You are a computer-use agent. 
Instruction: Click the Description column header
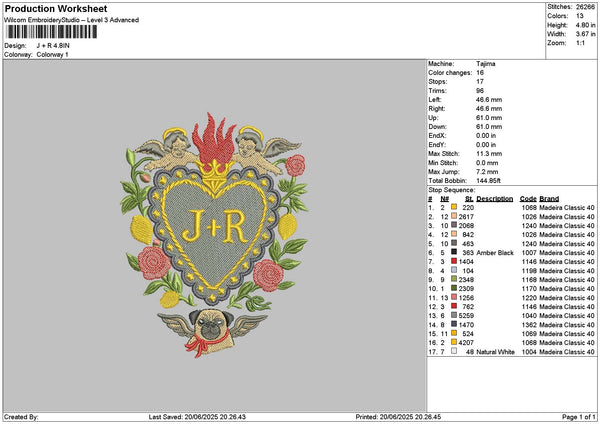495,199
